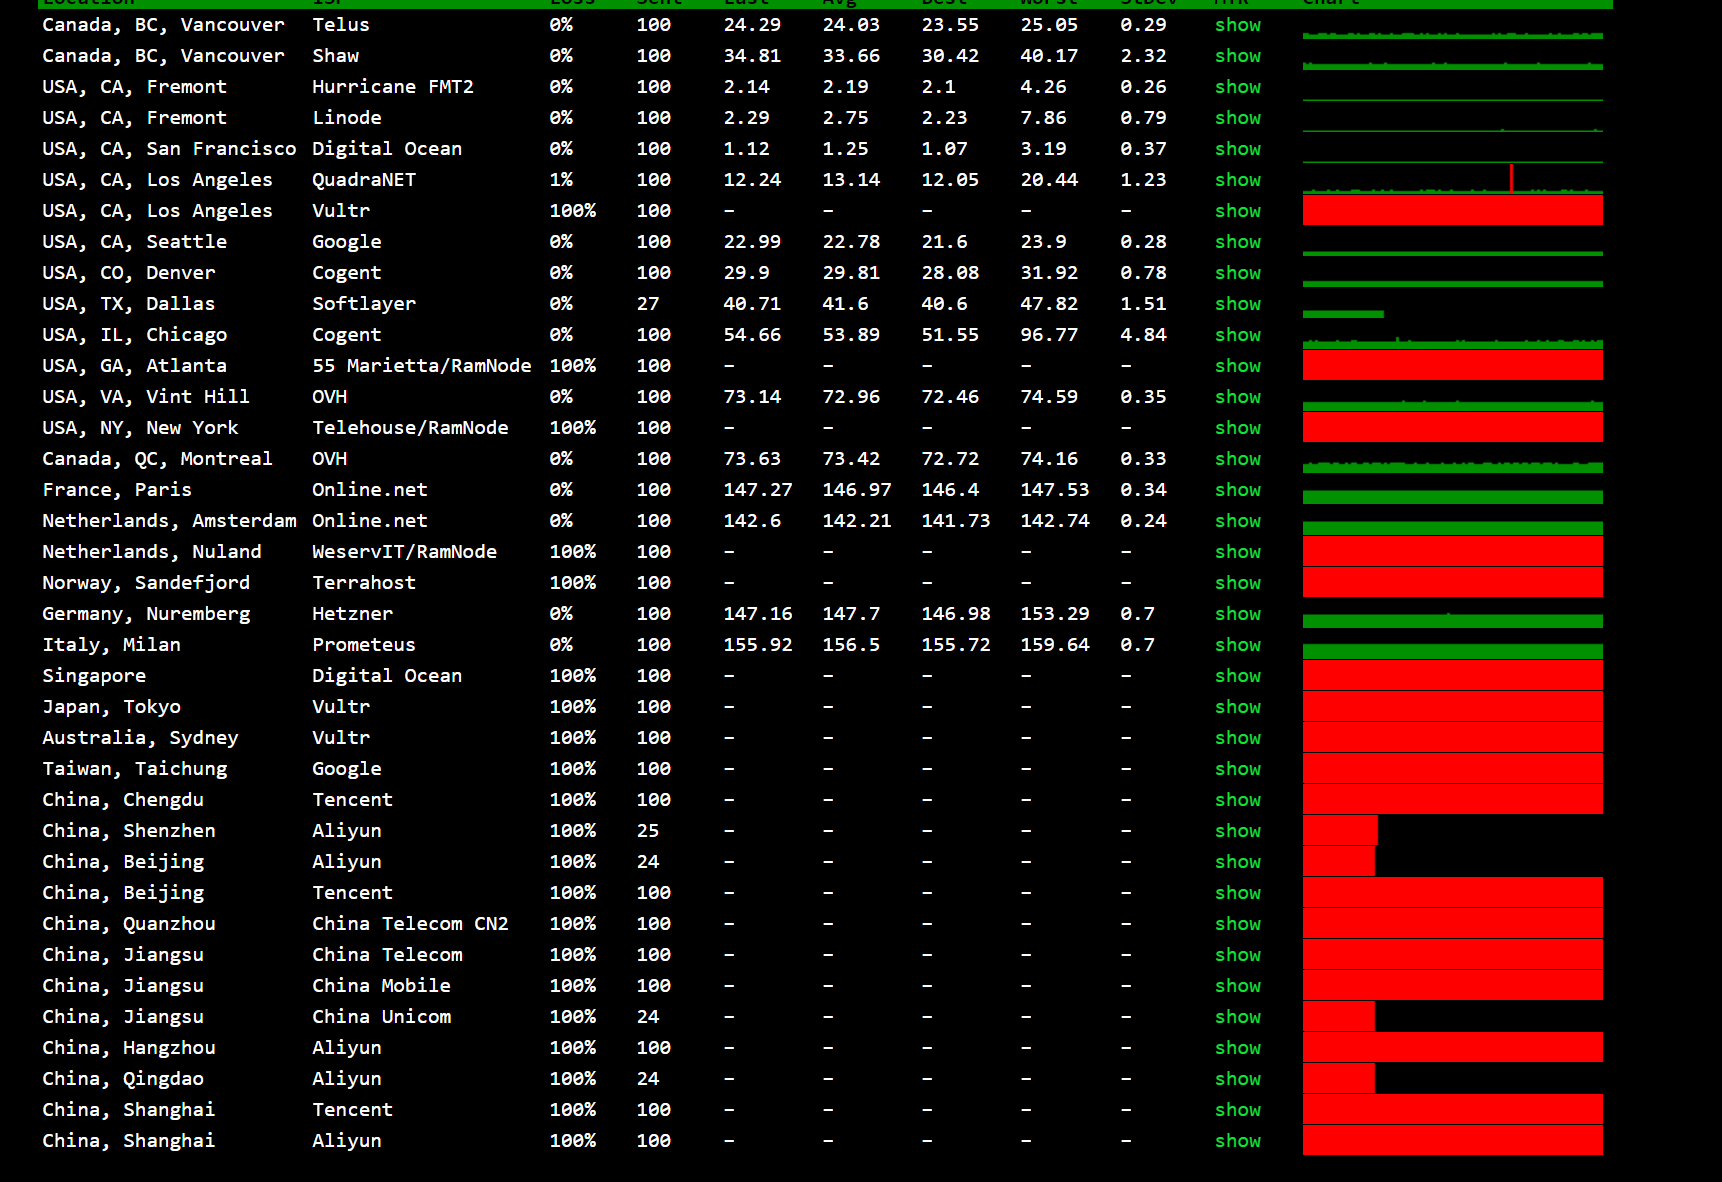Open show link for Taiwan, Taichung row
This screenshot has height=1182, width=1722.
tap(1237, 769)
